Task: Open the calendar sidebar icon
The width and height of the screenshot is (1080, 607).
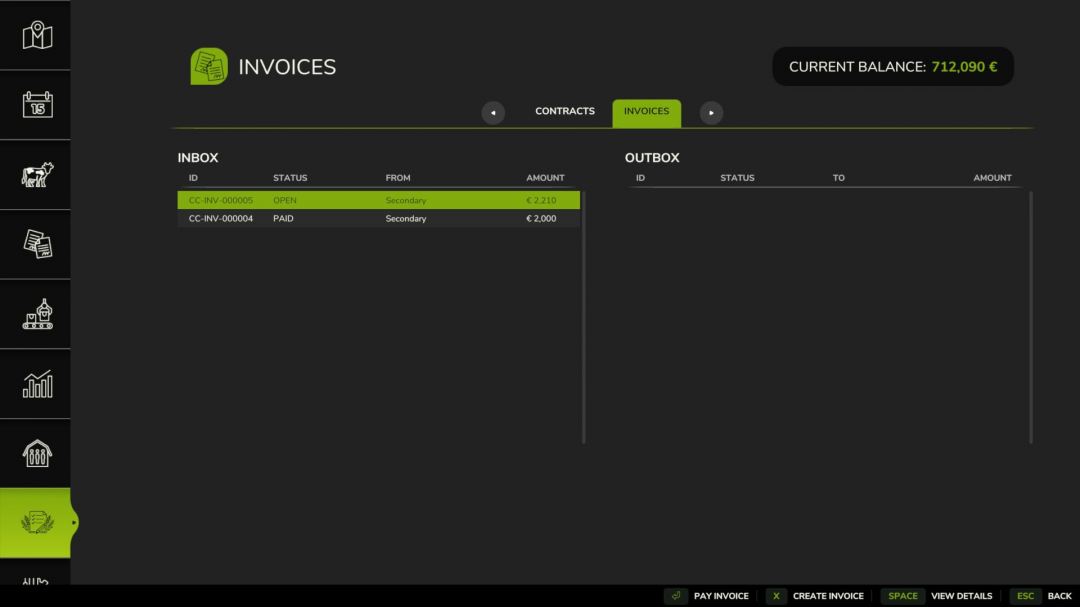Action: click(35, 104)
